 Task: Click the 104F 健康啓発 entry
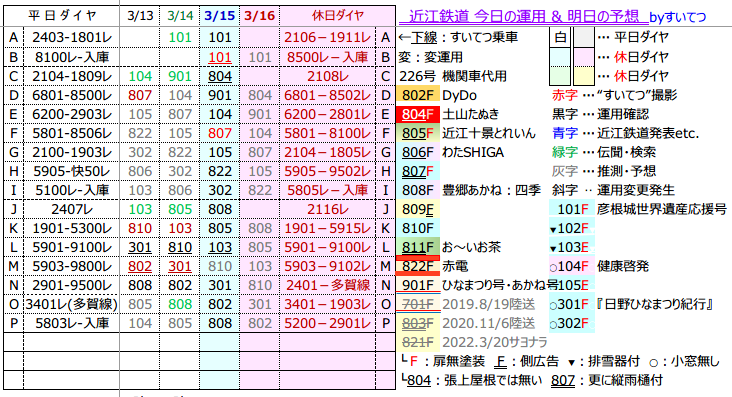coord(600,267)
